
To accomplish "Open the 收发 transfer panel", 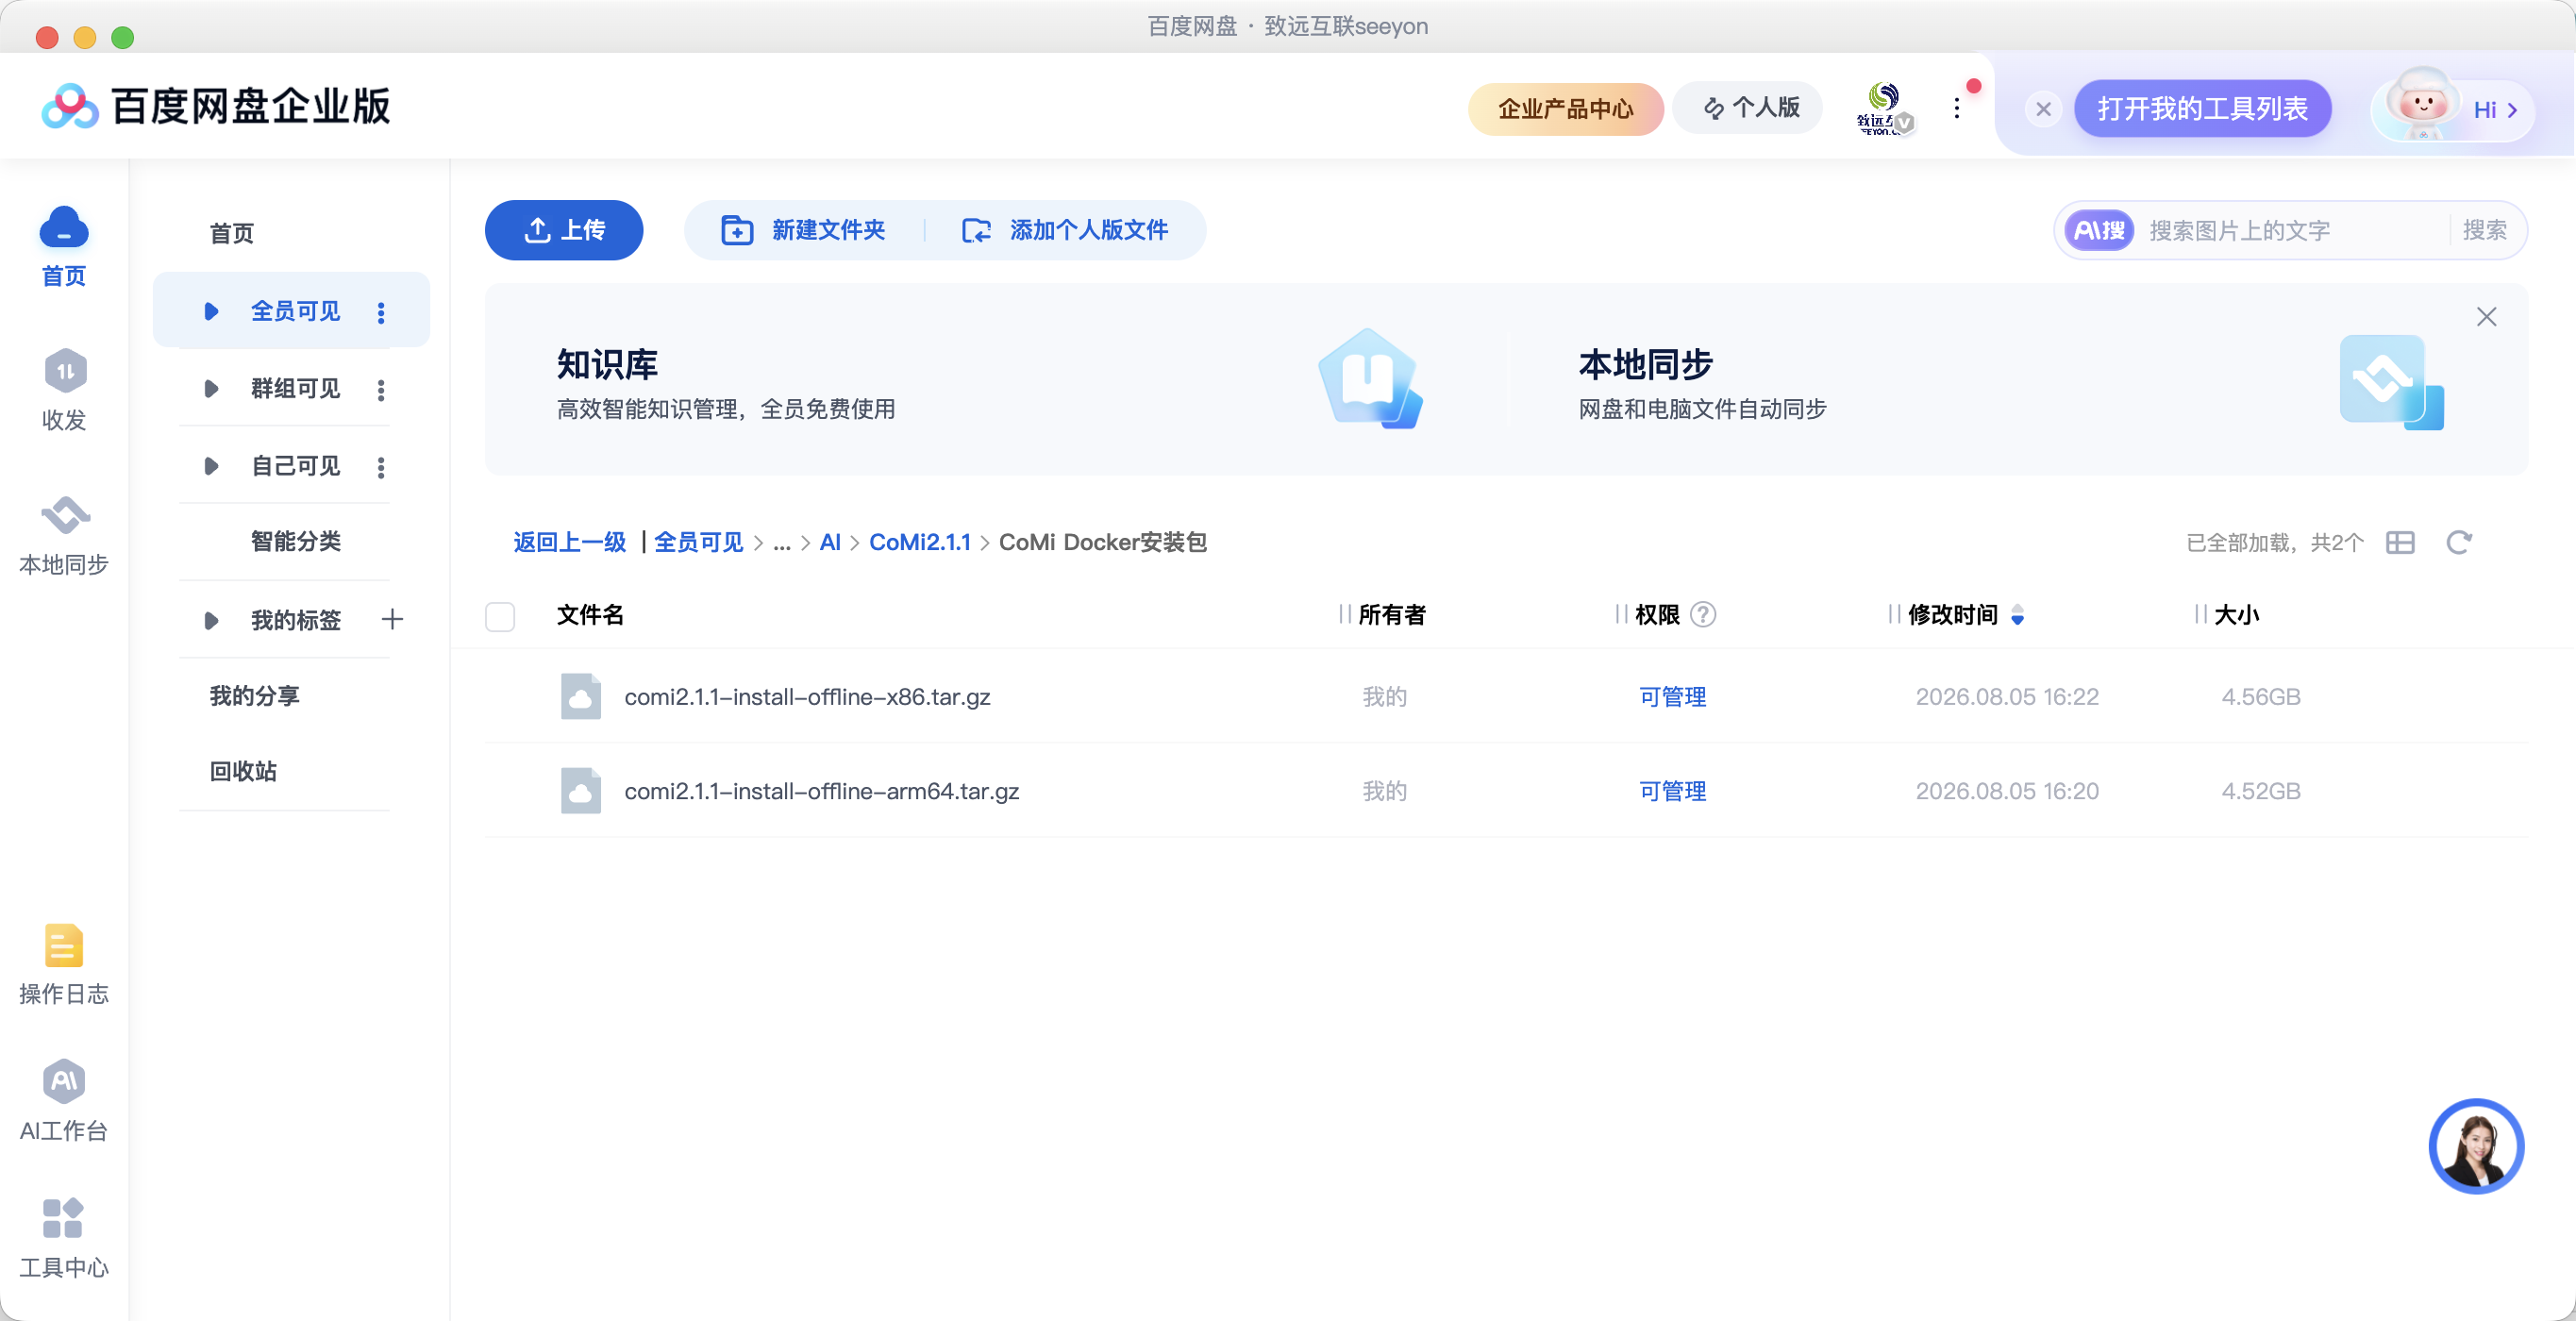I will click(64, 390).
